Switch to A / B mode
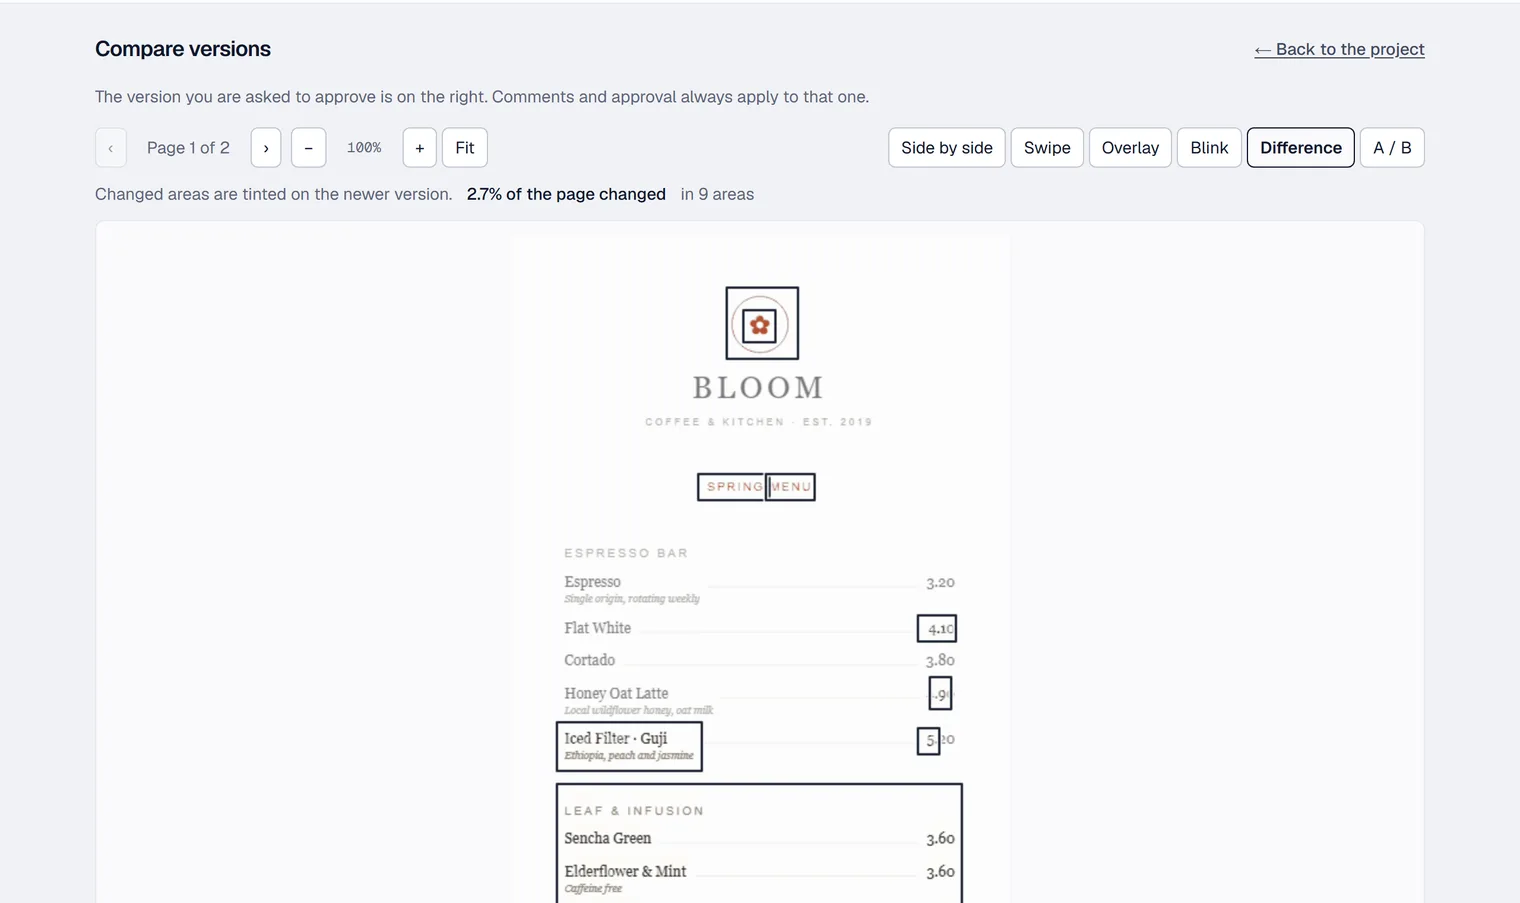Viewport: 1520px width, 903px height. click(1392, 148)
